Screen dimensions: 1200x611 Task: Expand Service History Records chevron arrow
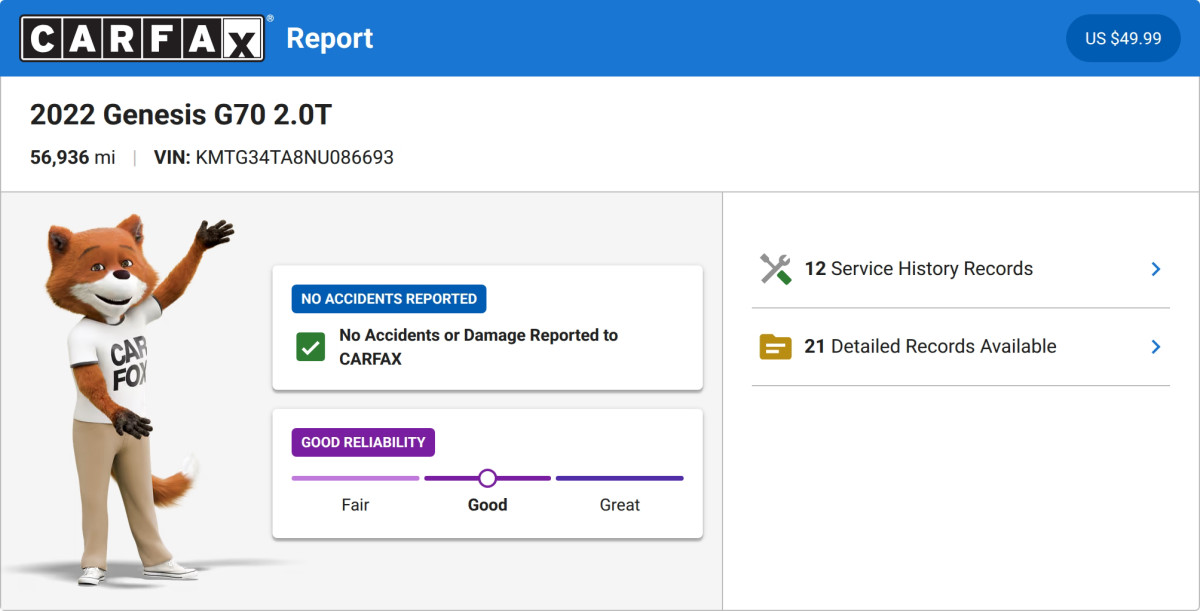coord(1155,269)
